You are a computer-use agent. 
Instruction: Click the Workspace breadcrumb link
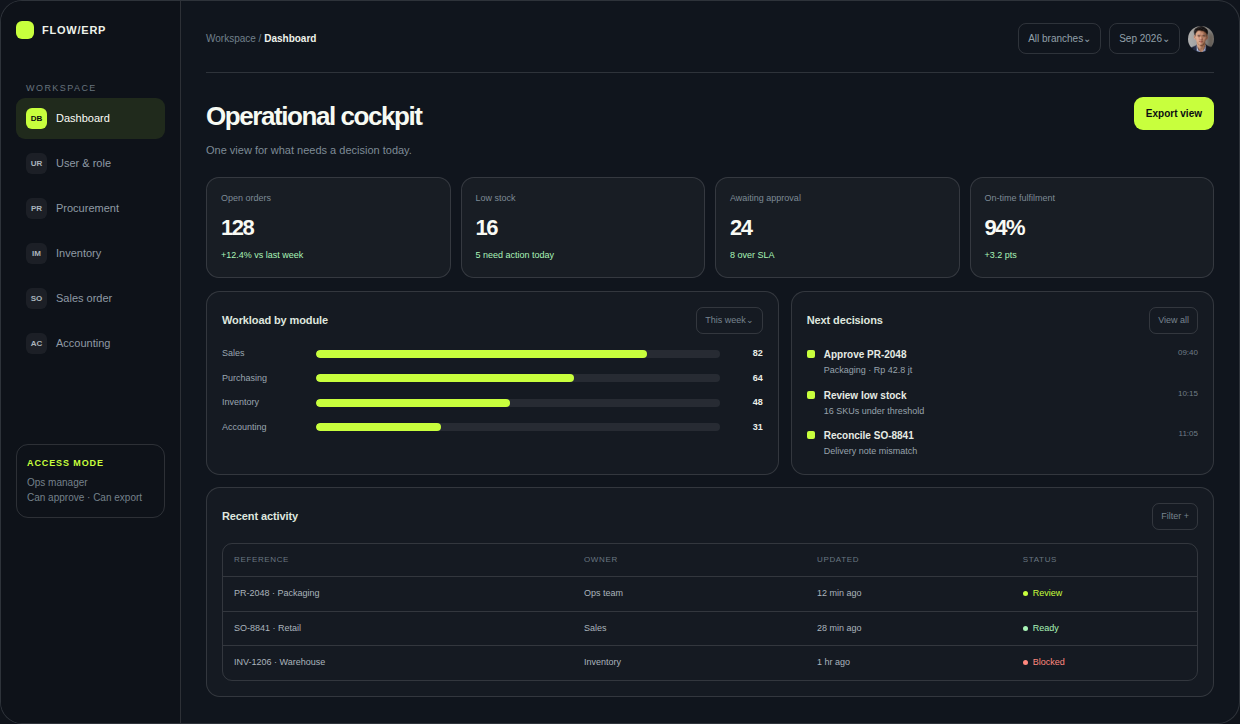pos(231,38)
